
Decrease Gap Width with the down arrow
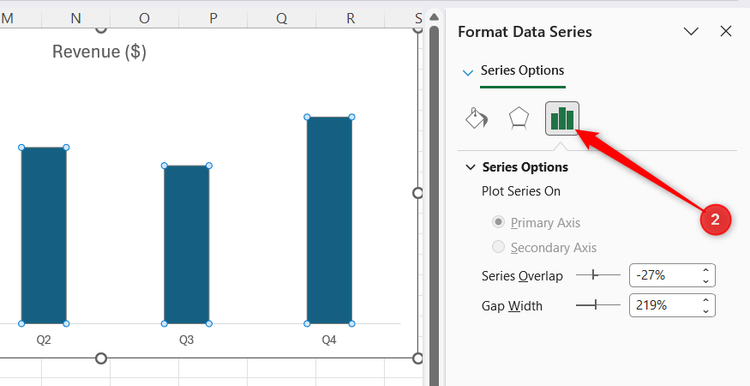706,311
